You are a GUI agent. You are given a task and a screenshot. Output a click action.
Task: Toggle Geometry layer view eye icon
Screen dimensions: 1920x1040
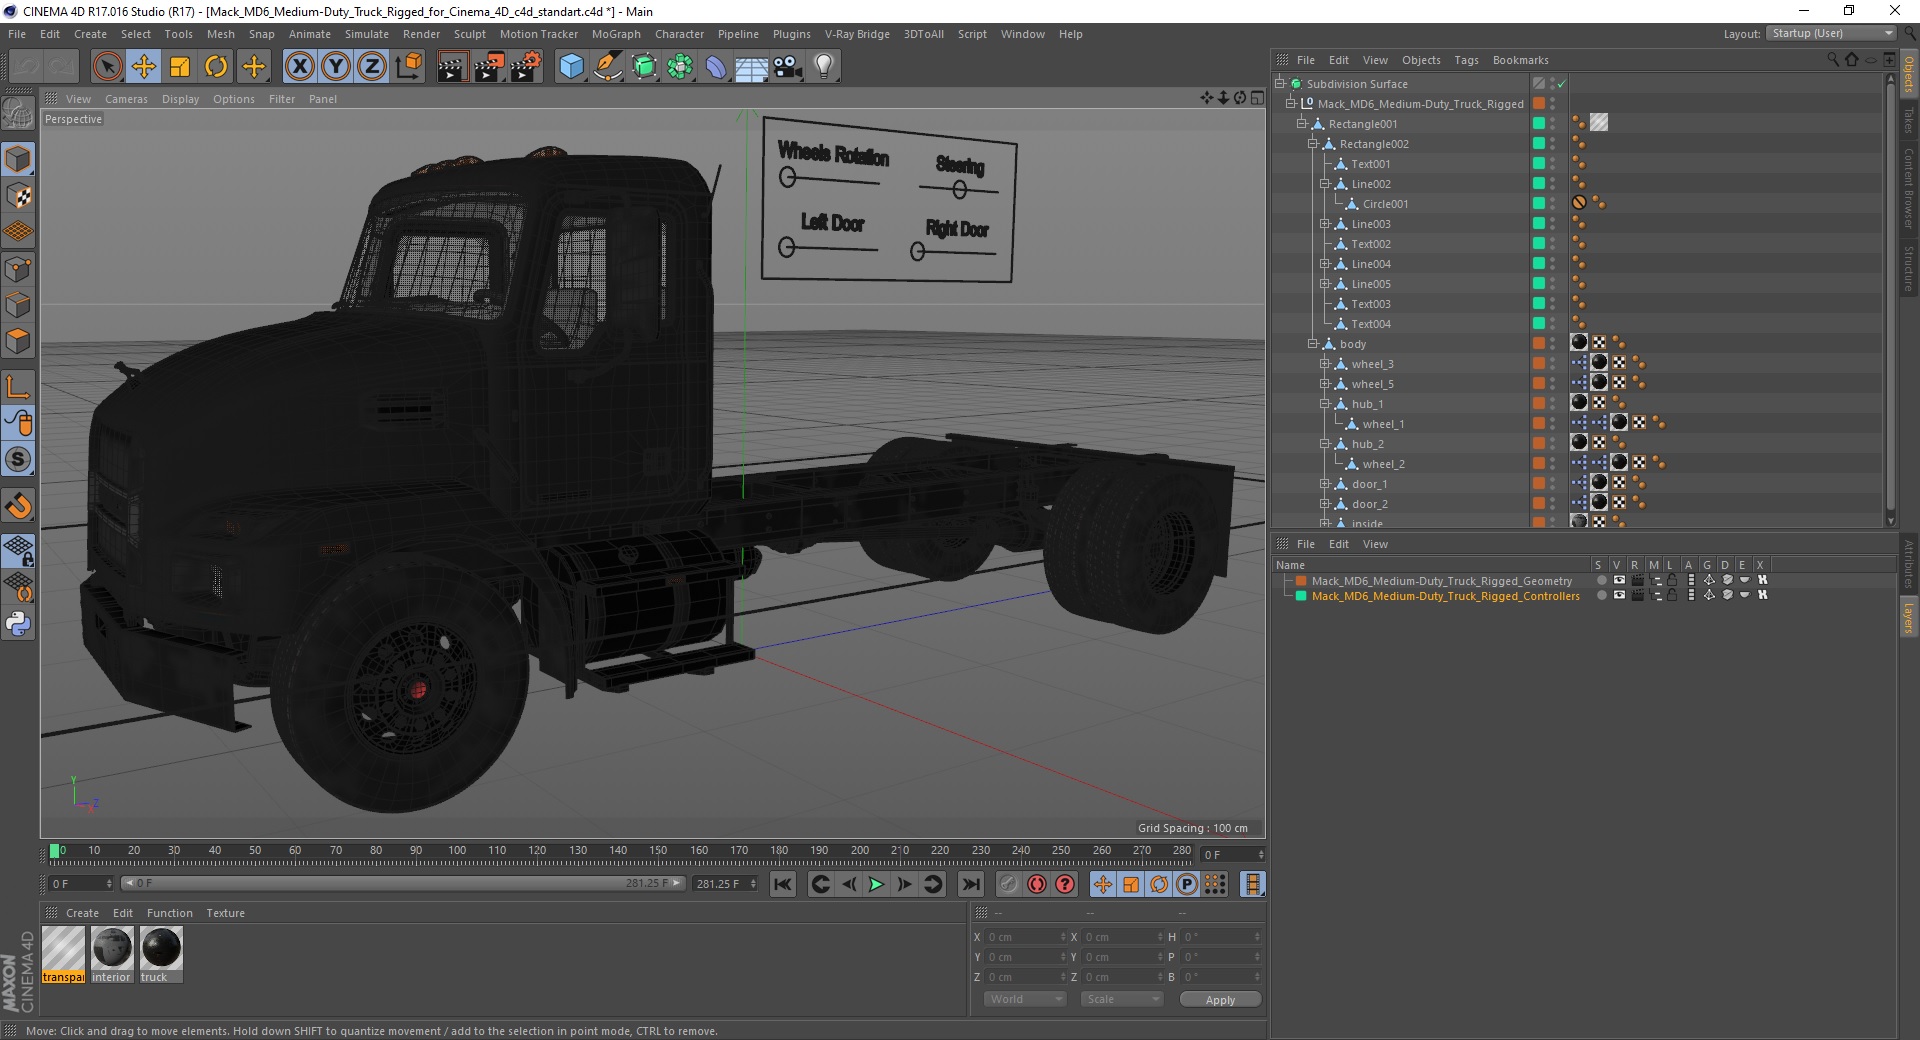tap(1619, 580)
